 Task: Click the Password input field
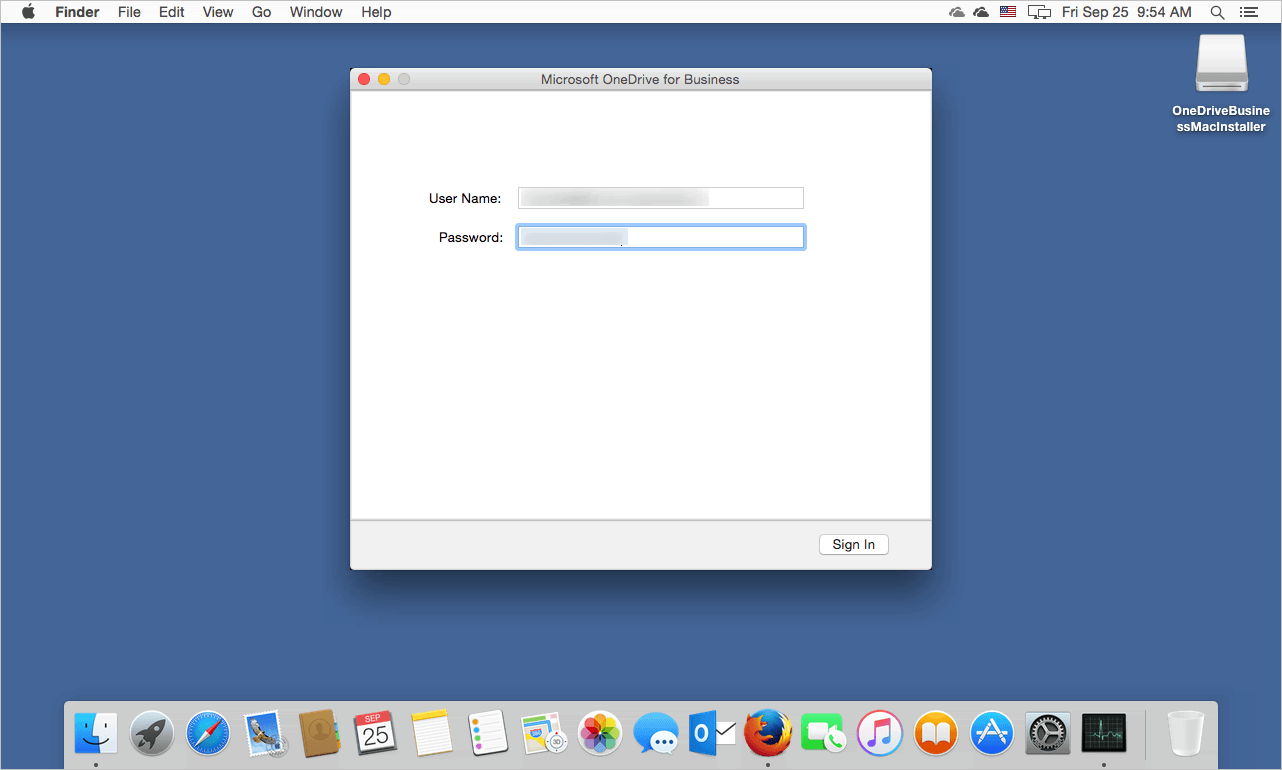pos(660,237)
